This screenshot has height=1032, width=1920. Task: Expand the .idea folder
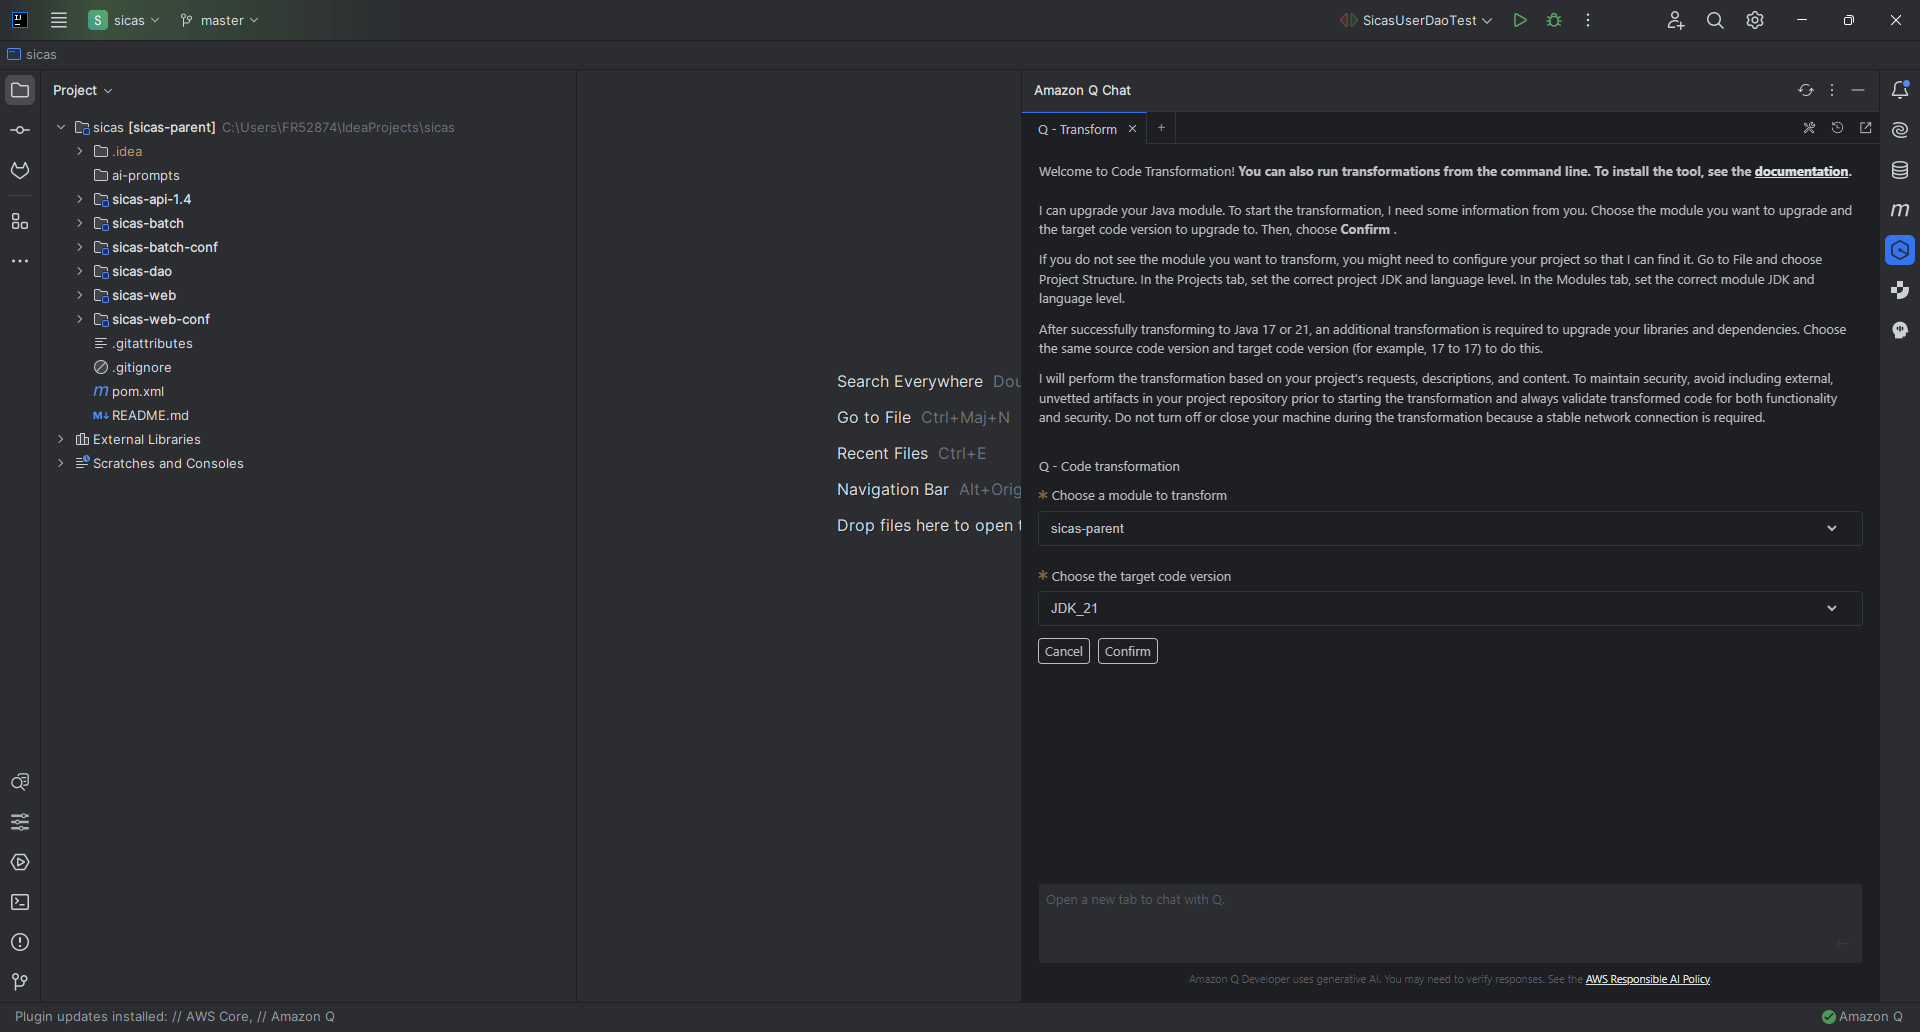(80, 151)
